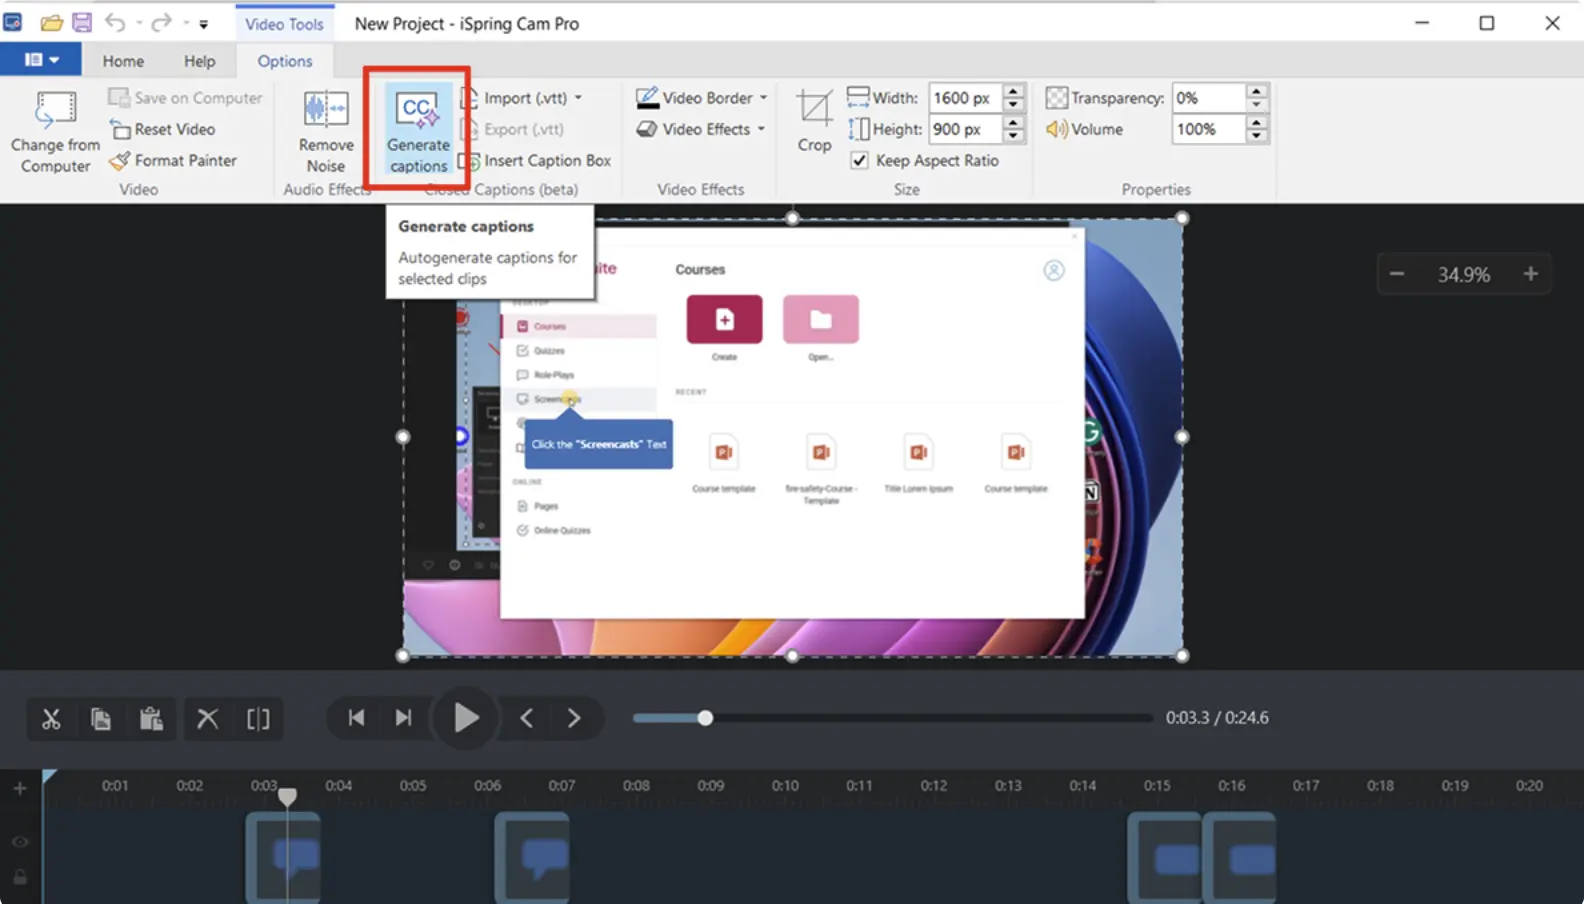Viewport: 1584px width, 904px height.
Task: Click the Format Painter tool
Action: (x=173, y=160)
